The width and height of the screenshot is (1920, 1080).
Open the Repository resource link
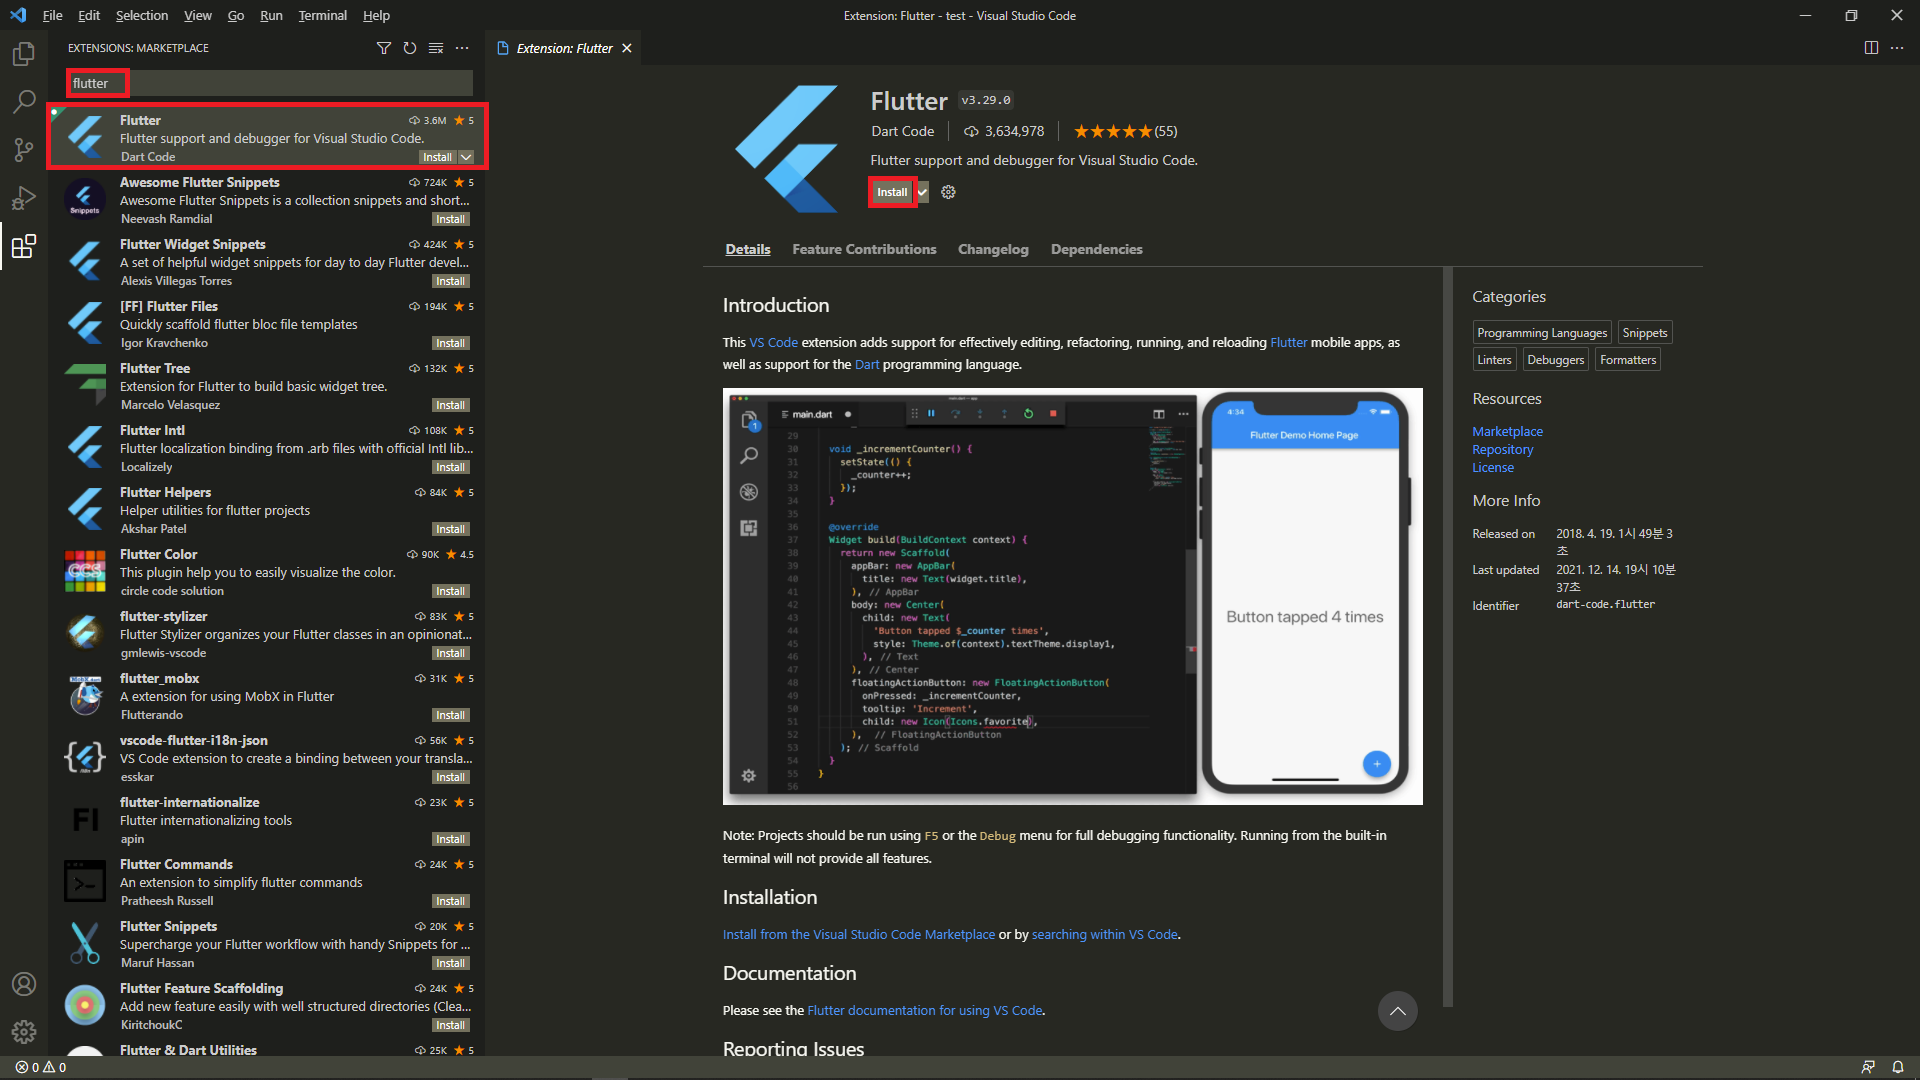coord(1502,450)
